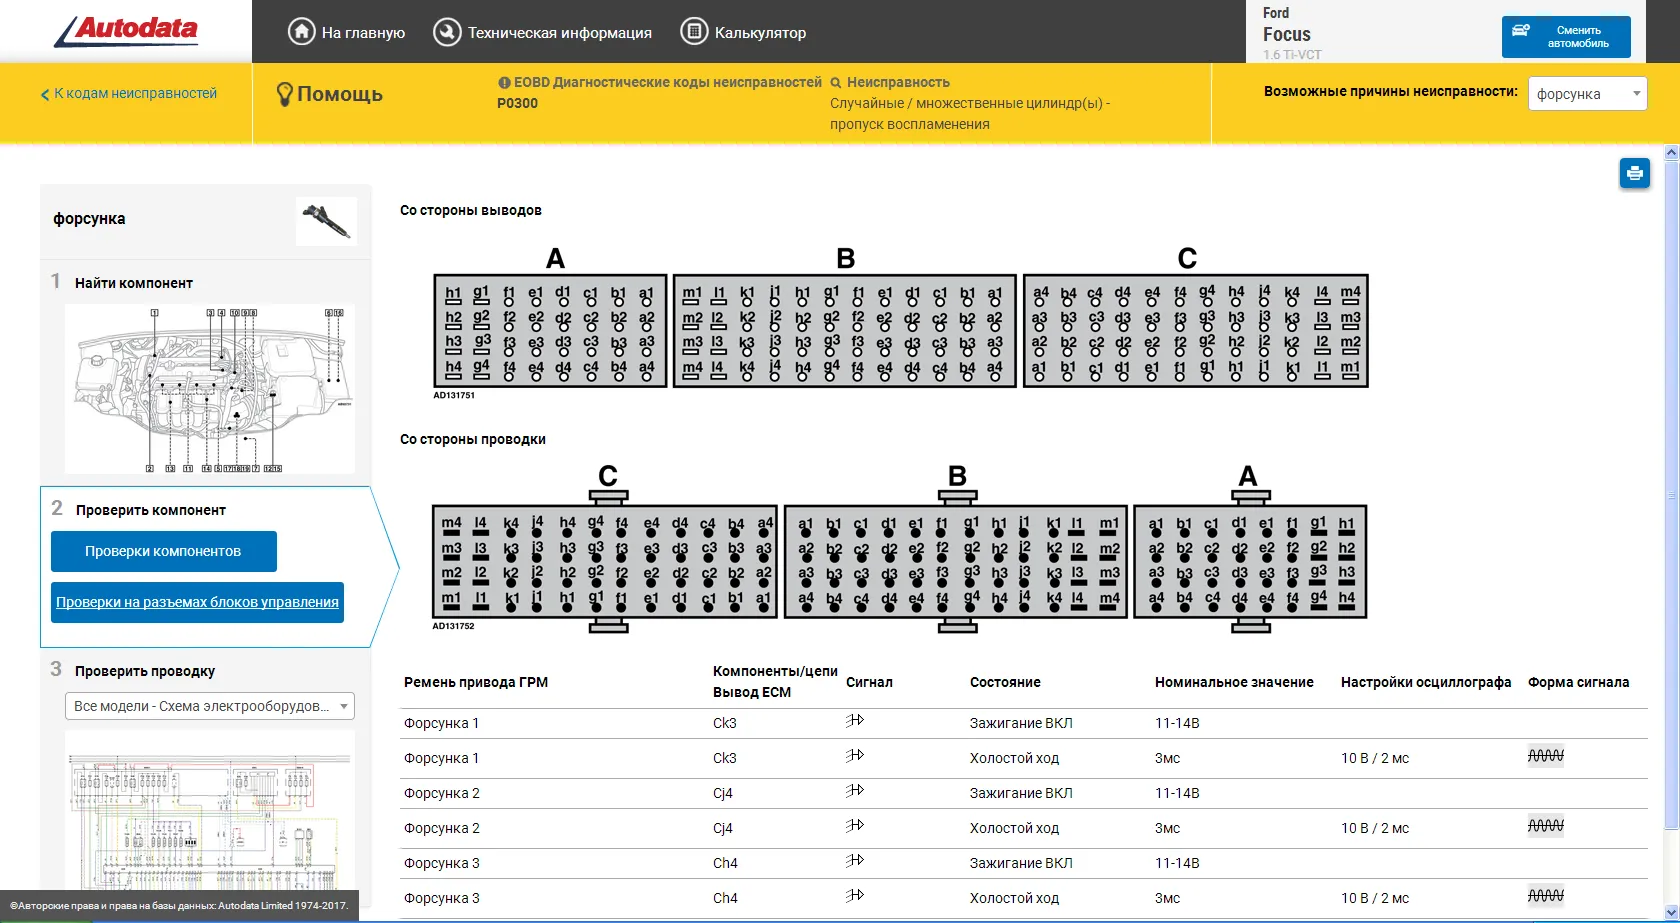The width and height of the screenshot is (1680, 923).
Task: Click Номинальное значение column header
Action: [x=1234, y=682]
